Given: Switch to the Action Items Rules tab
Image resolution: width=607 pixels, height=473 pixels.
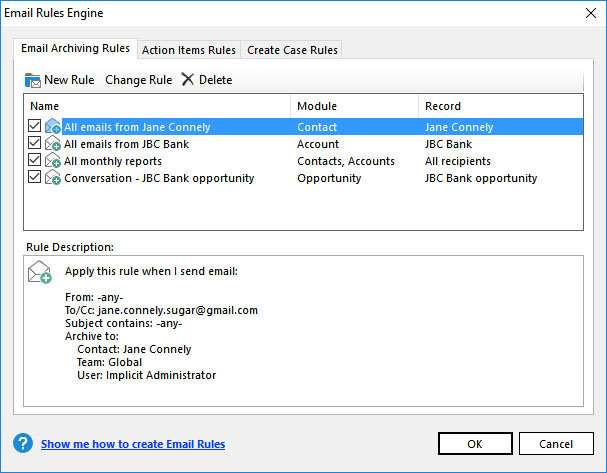Looking at the screenshot, I should (x=189, y=50).
